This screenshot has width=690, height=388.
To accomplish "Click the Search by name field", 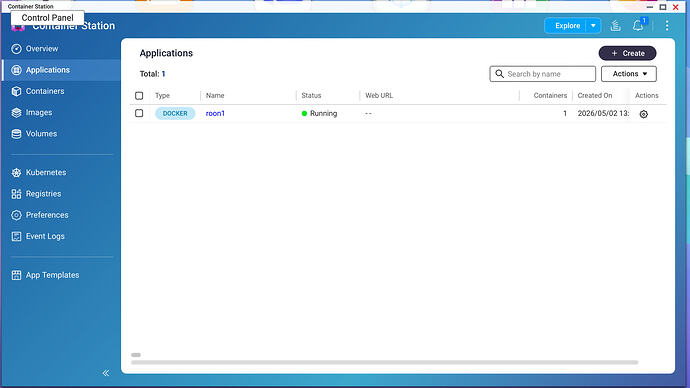I will coord(543,74).
